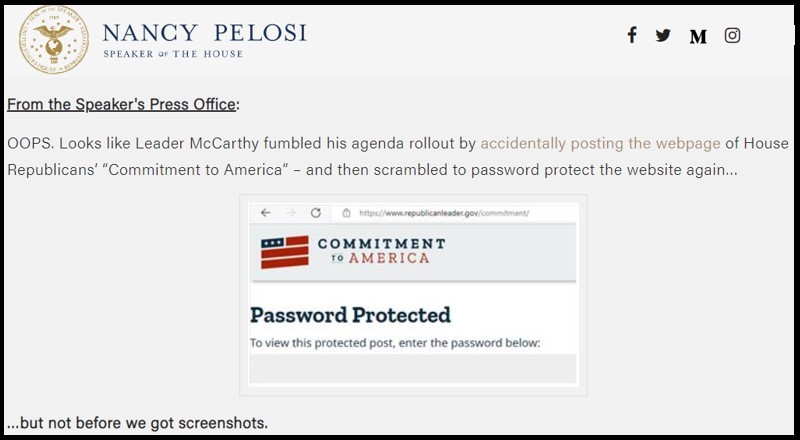Screen dimensions: 800x440
Task: Click "To view this protected post" instruction text
Action: (x=394, y=343)
